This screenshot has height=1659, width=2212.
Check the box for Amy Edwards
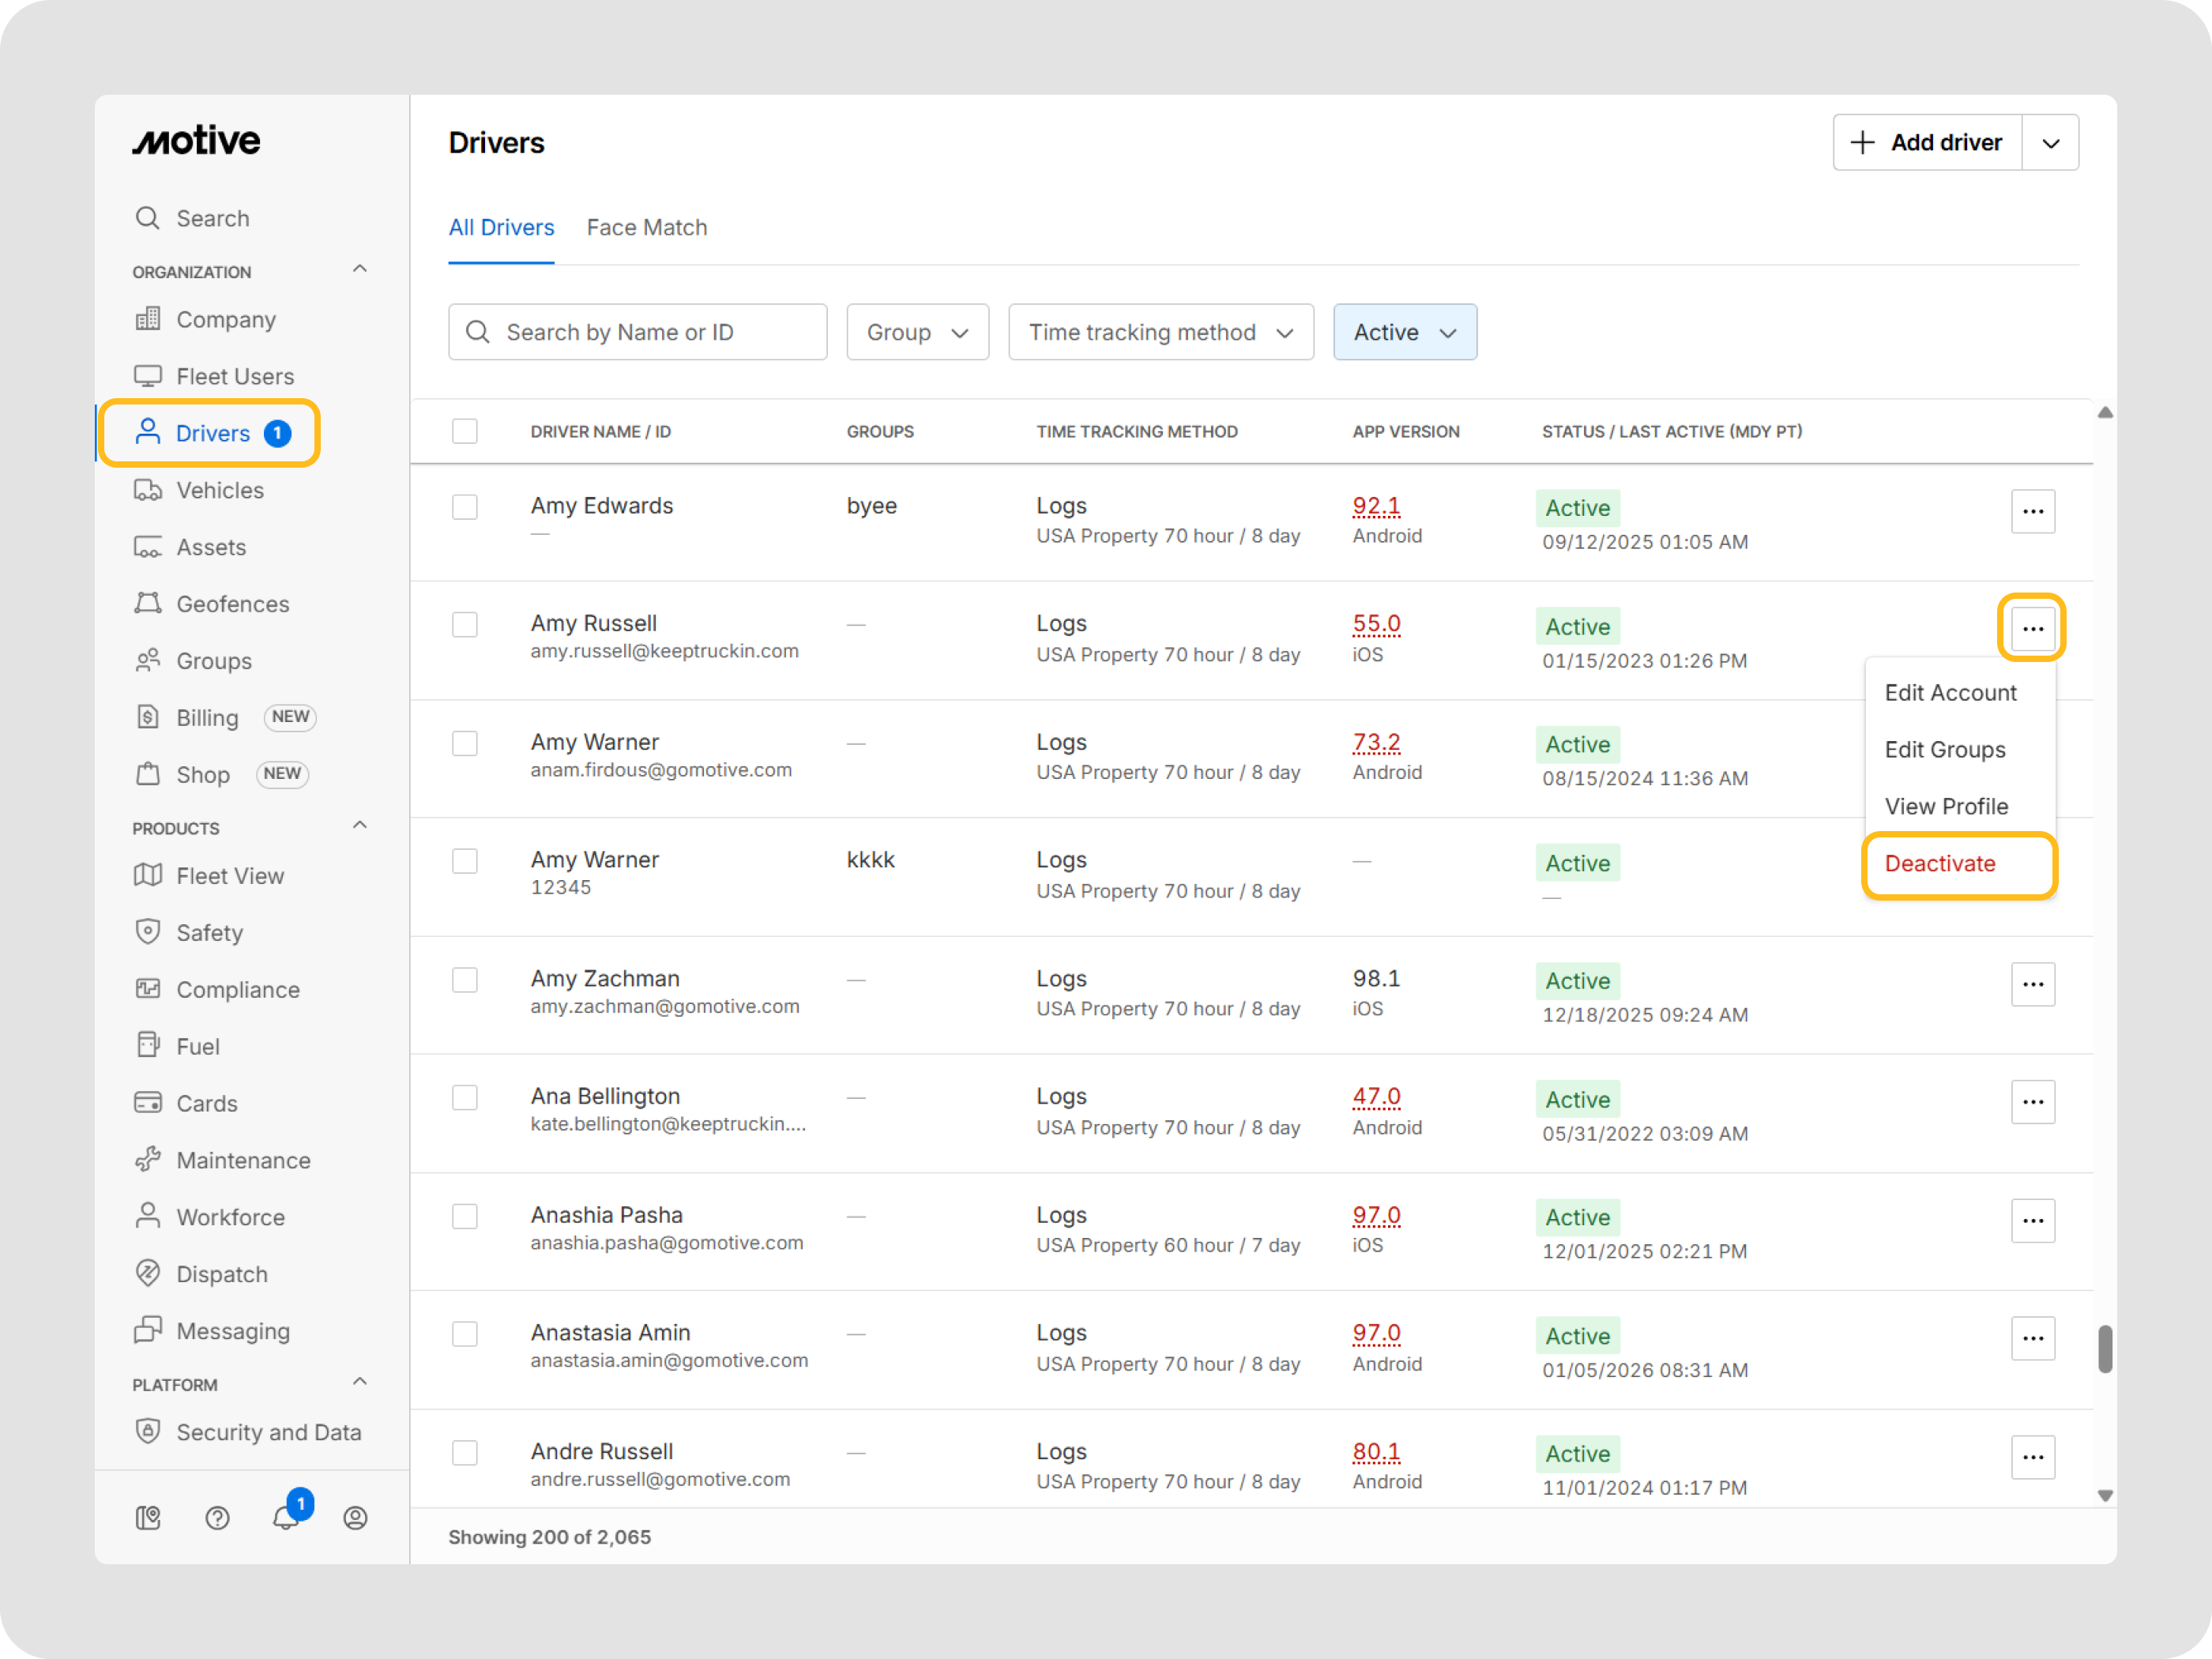point(465,507)
